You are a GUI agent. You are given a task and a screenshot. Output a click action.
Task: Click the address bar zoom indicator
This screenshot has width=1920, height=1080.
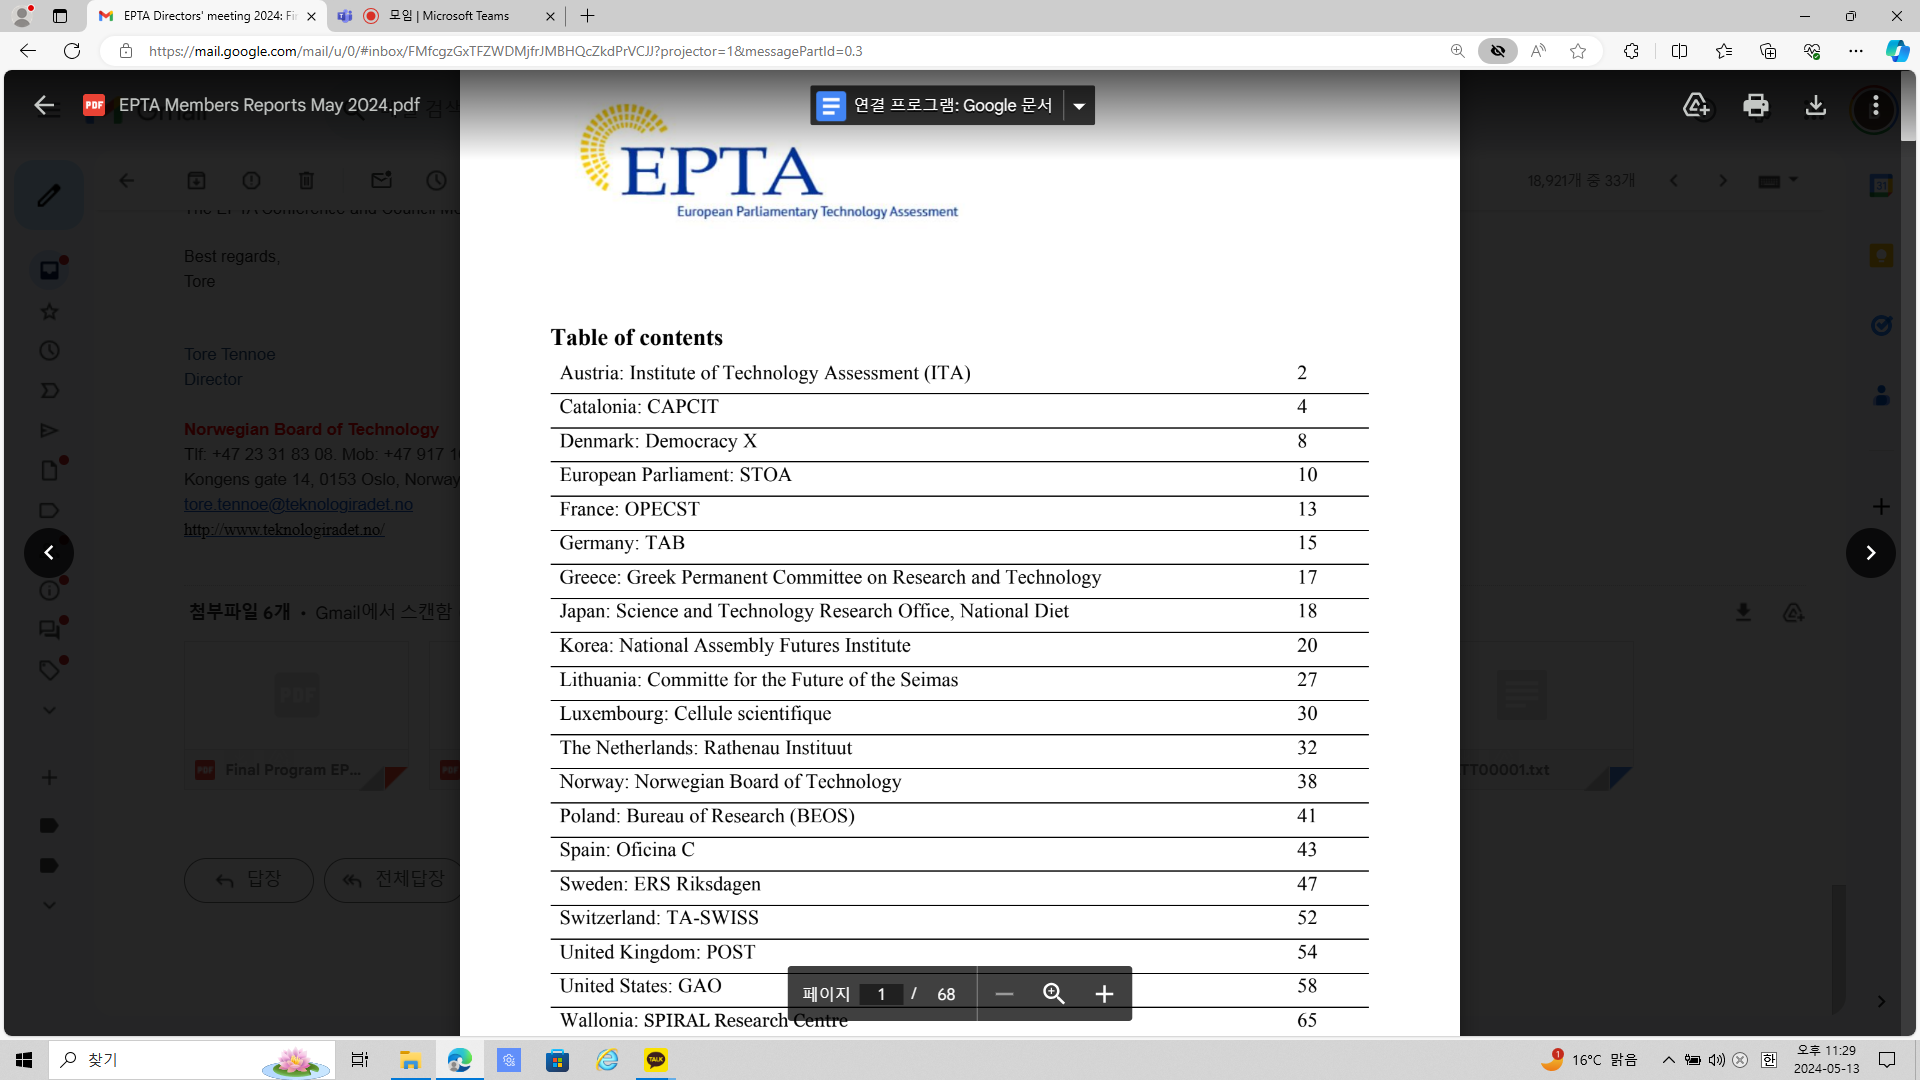[1458, 51]
